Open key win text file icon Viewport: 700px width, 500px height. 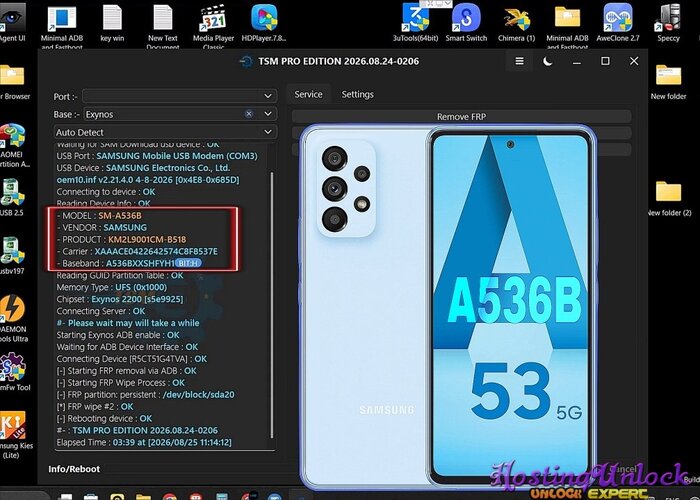click(112, 25)
